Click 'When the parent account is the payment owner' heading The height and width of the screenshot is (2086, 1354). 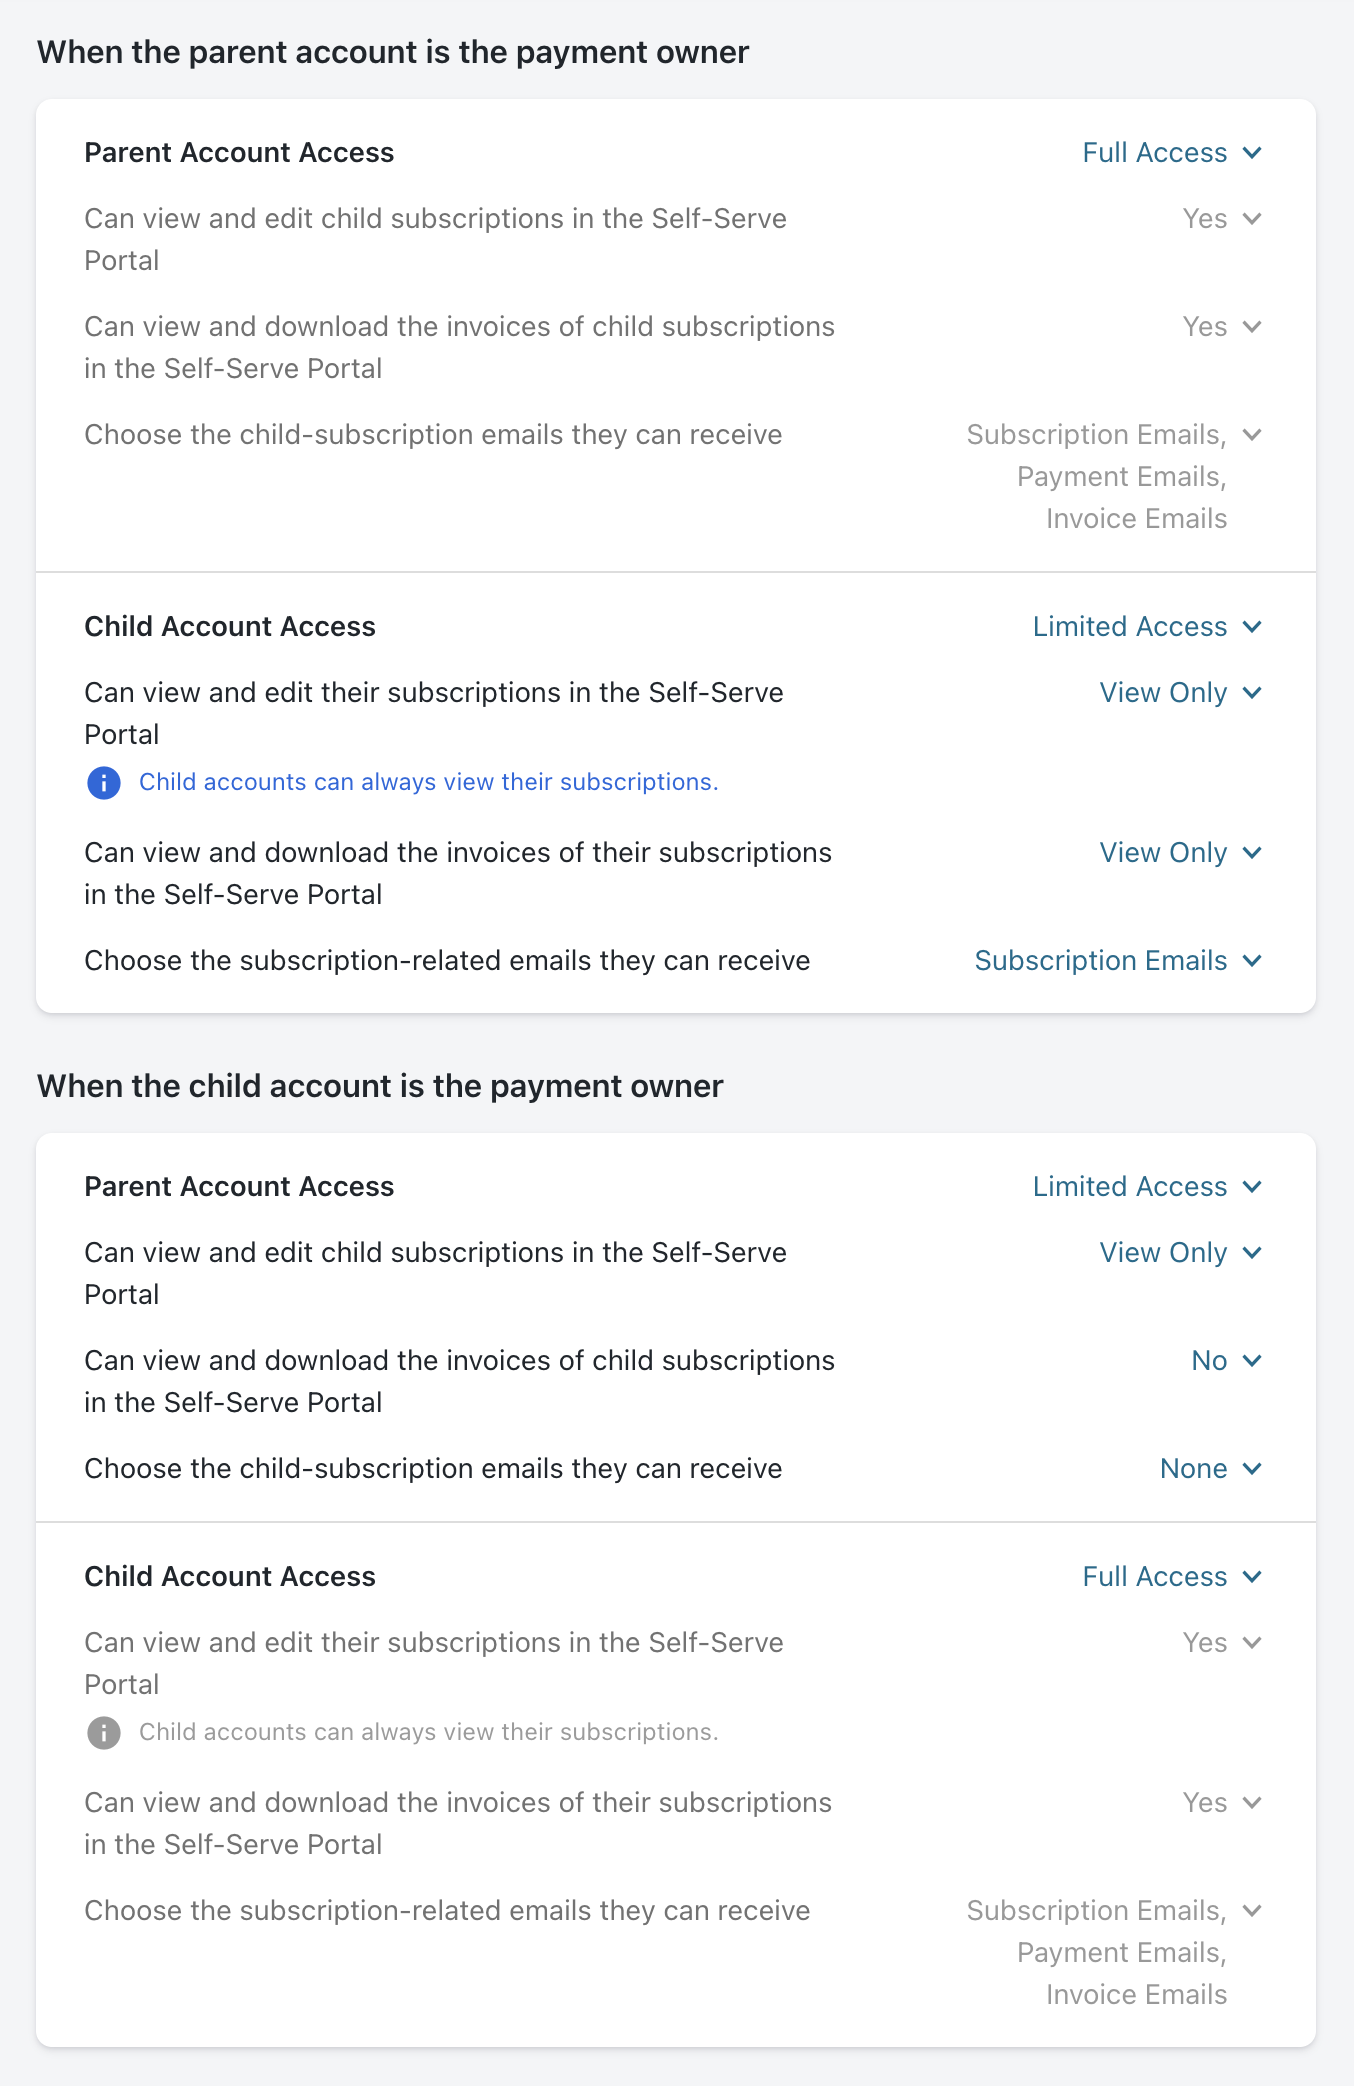(x=393, y=53)
